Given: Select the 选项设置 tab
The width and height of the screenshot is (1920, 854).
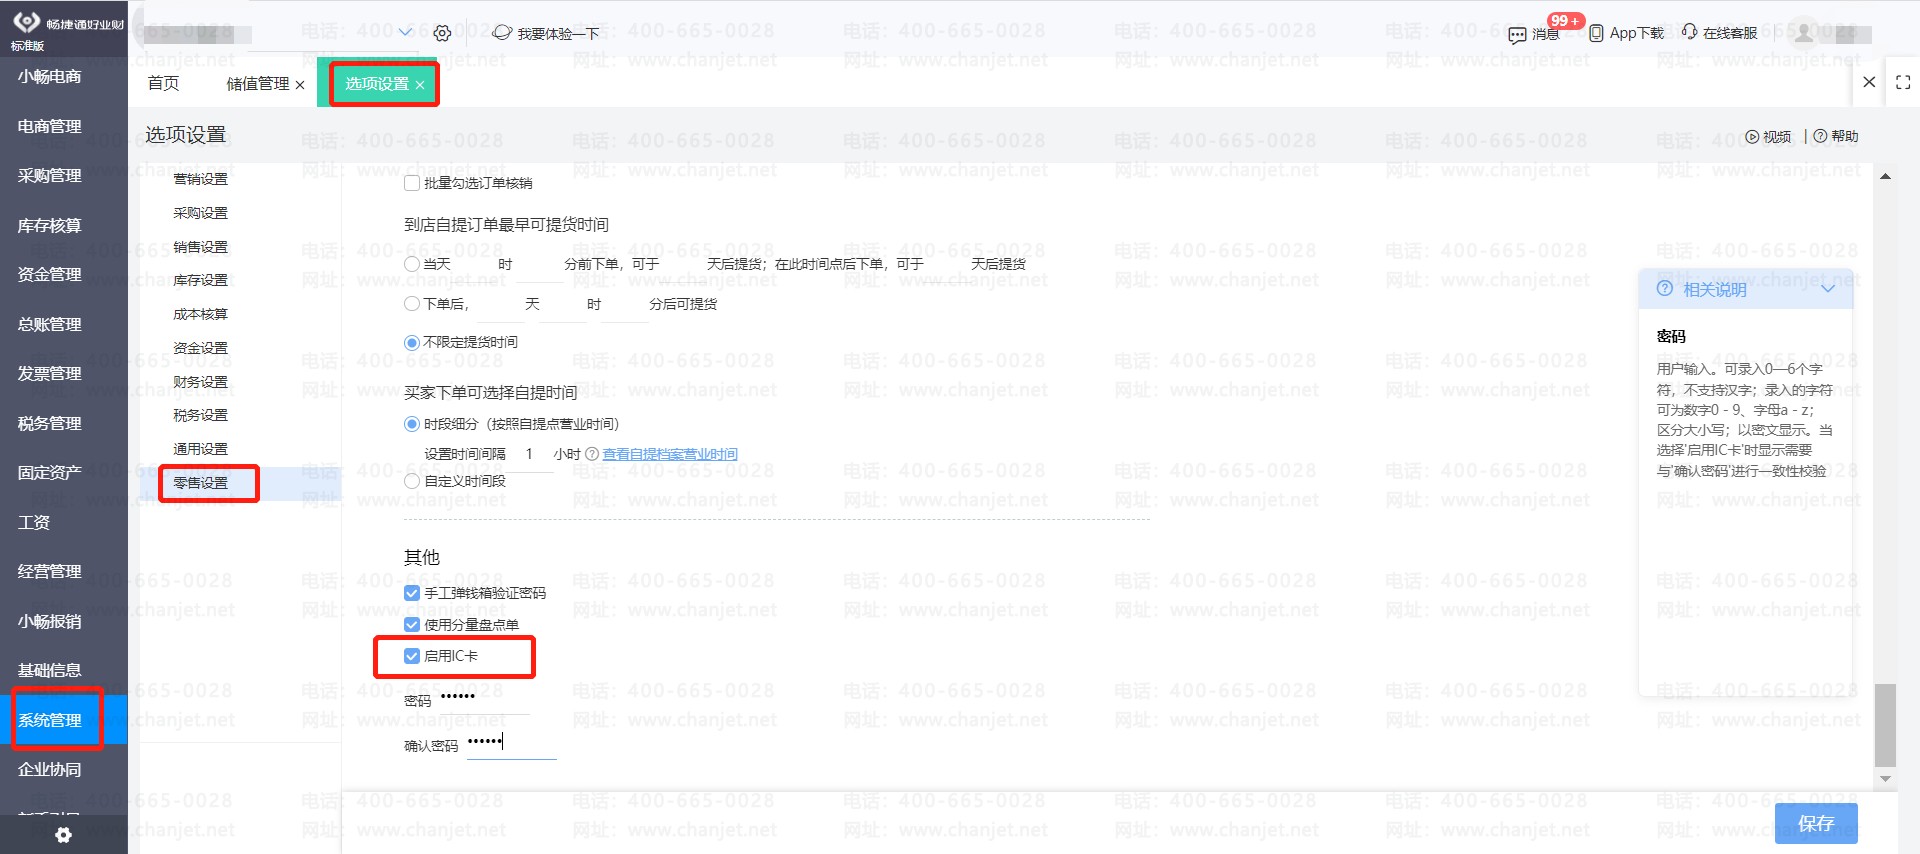Looking at the screenshot, I should [x=377, y=83].
